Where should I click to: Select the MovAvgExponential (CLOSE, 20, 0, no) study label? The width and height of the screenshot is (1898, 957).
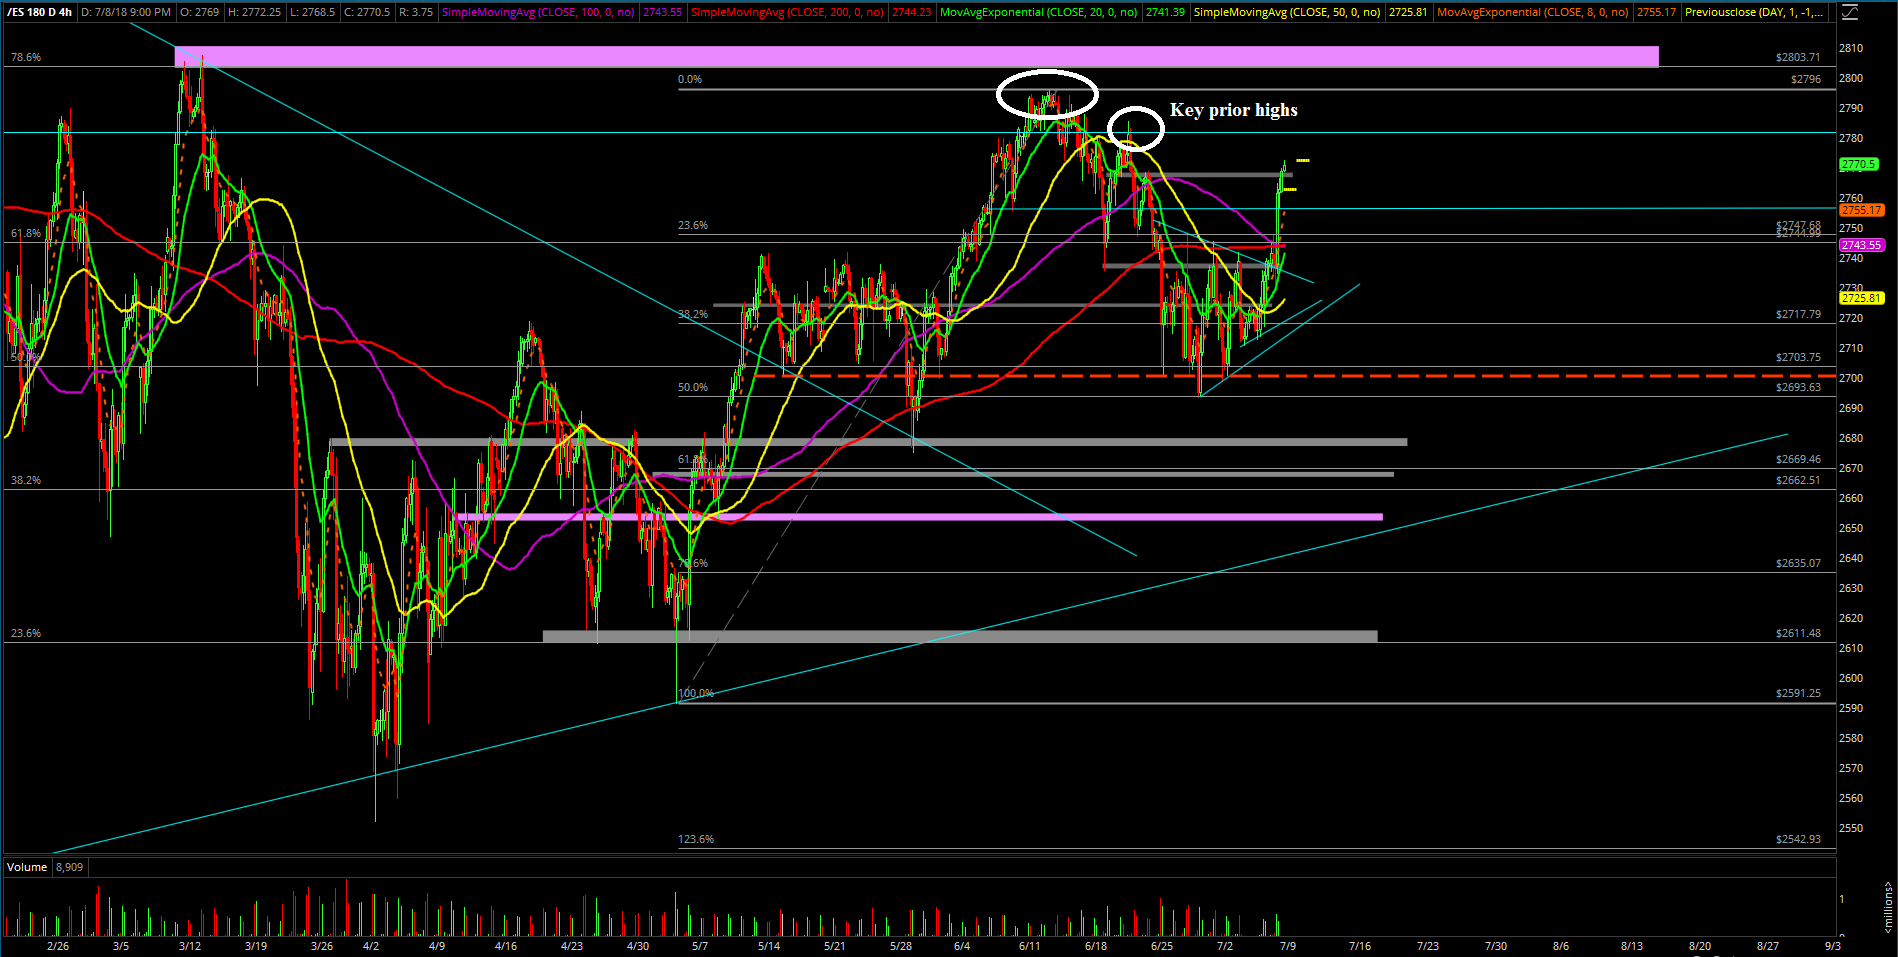(x=1039, y=12)
